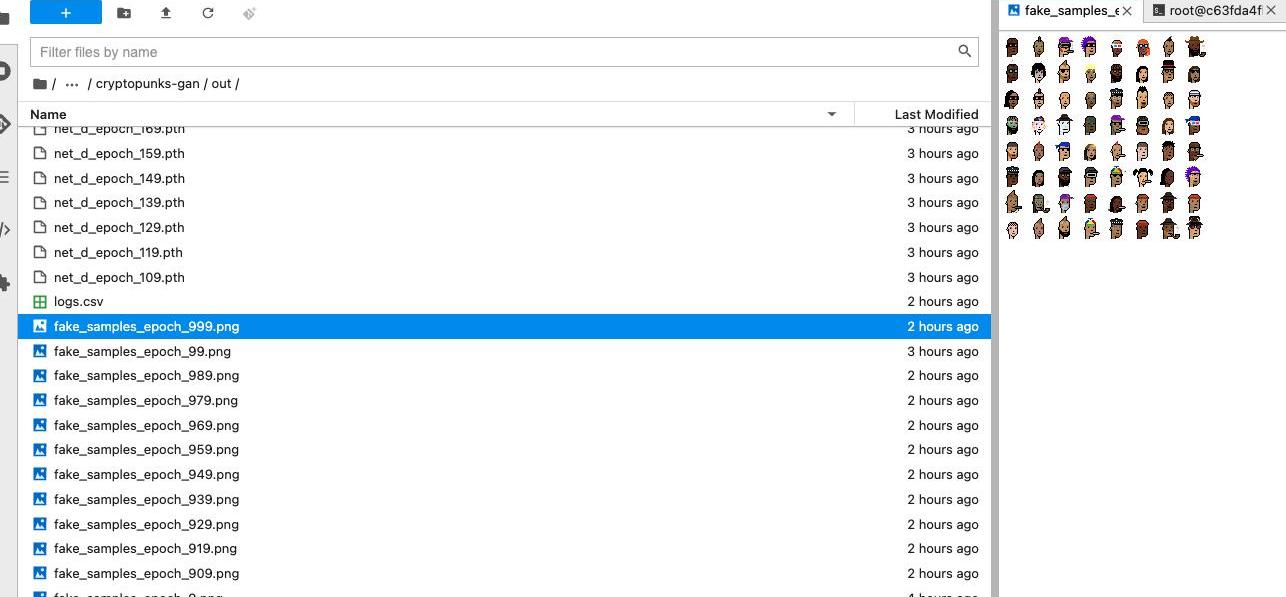Expand the collapsed breadcrumb ellipsis

(x=72, y=84)
